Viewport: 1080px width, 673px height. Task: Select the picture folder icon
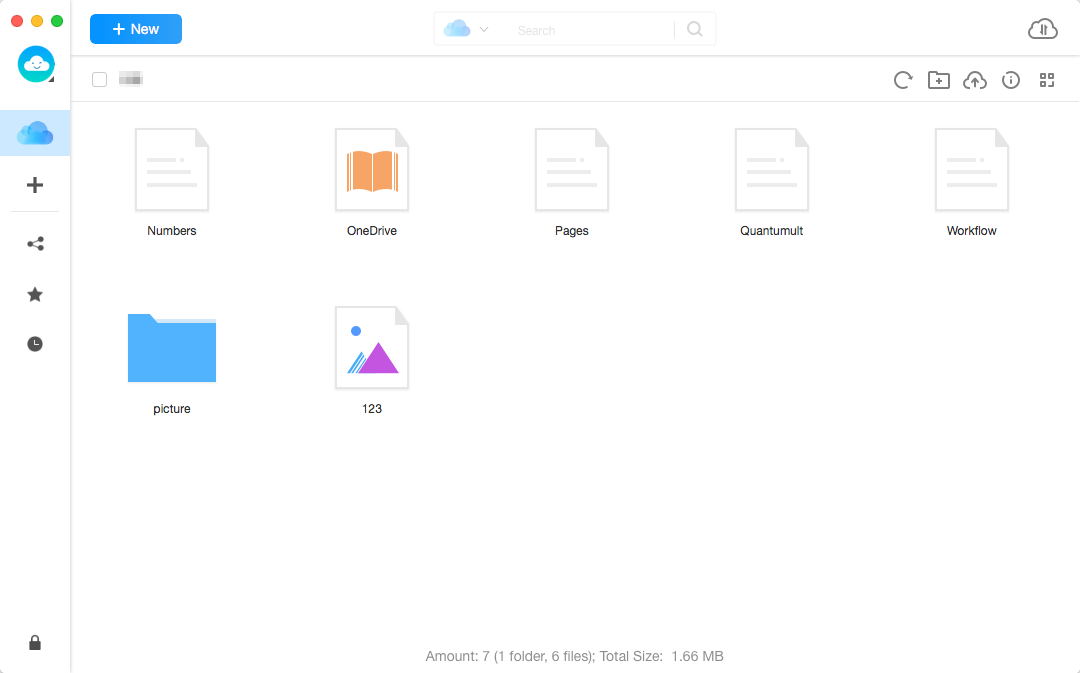[172, 348]
